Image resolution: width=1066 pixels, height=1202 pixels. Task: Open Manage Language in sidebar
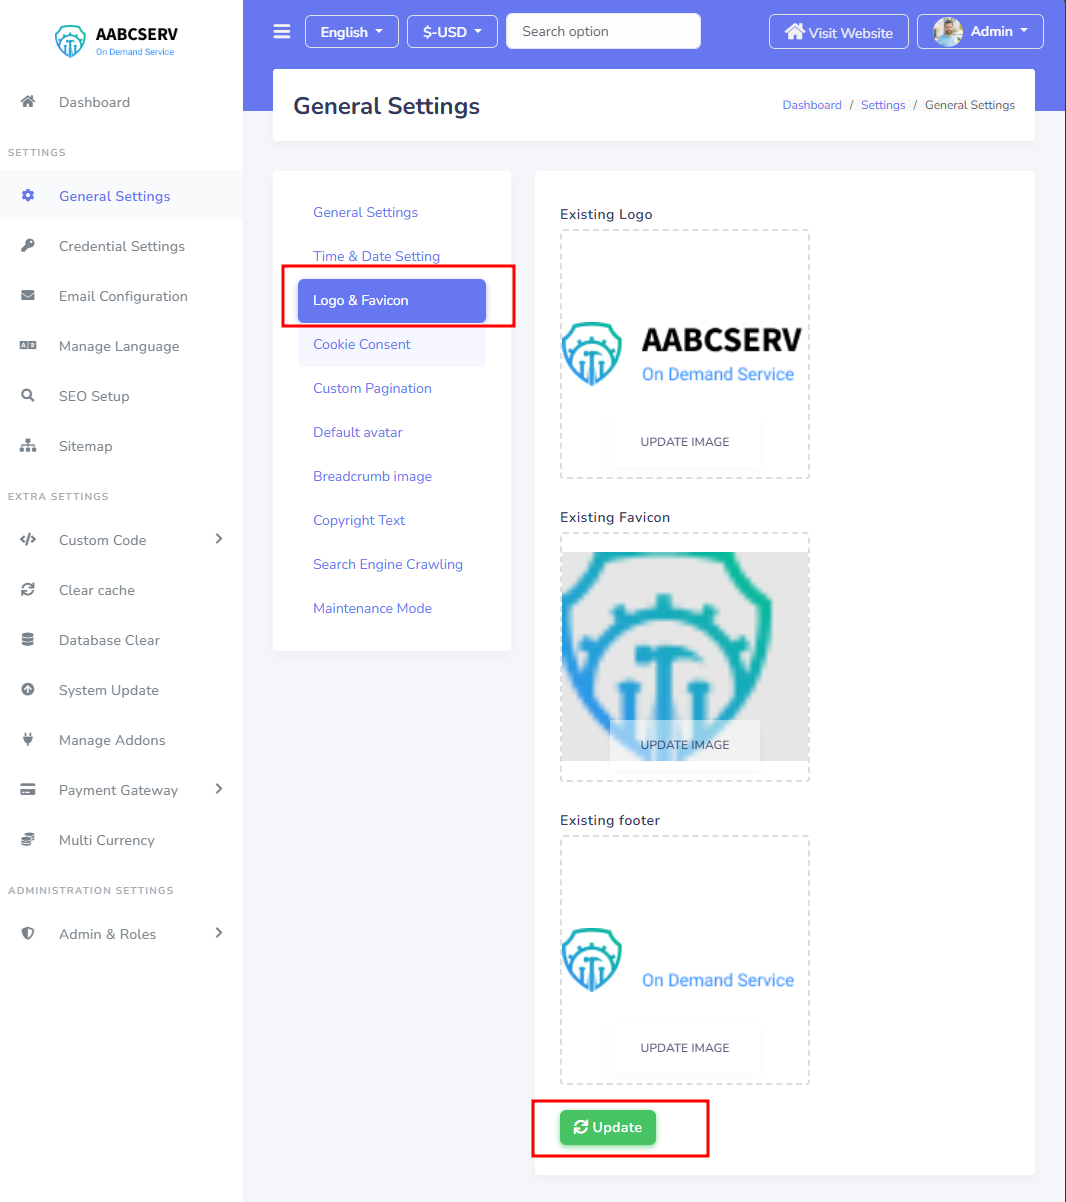click(x=121, y=346)
